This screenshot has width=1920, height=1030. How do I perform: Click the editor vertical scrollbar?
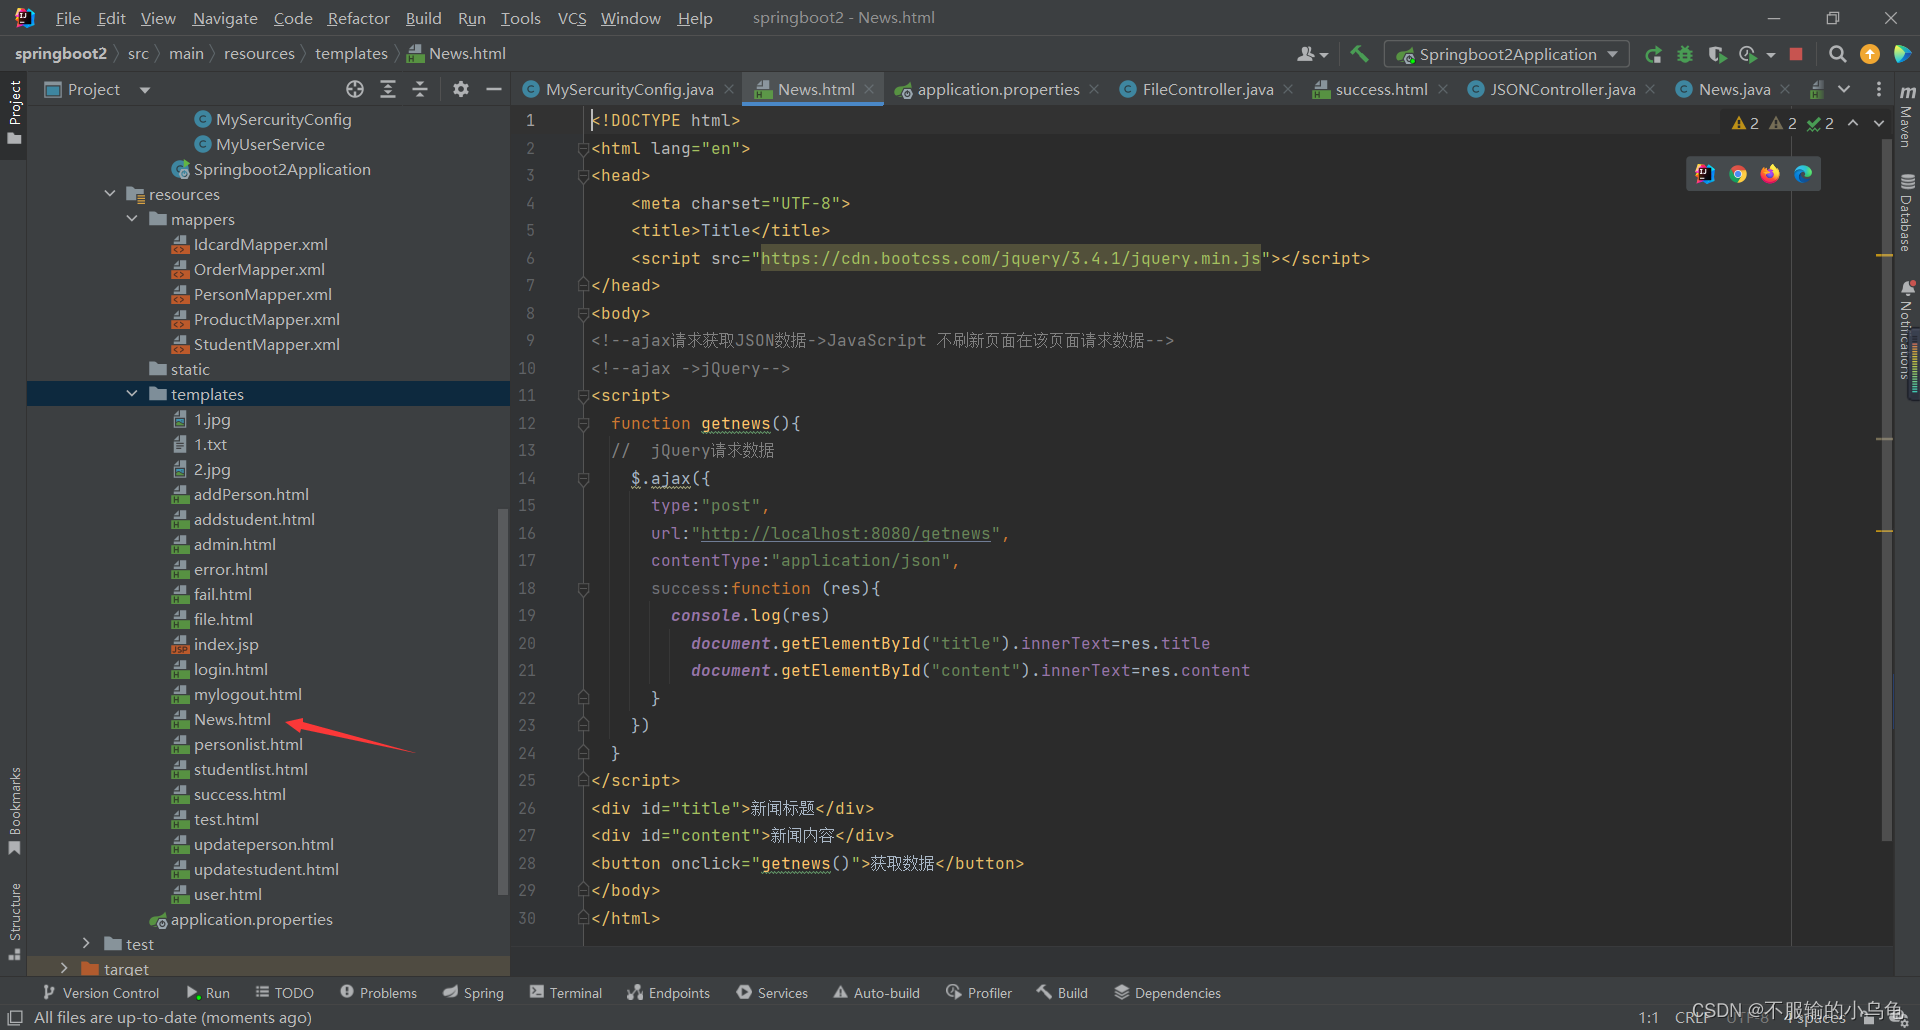coord(1886,490)
